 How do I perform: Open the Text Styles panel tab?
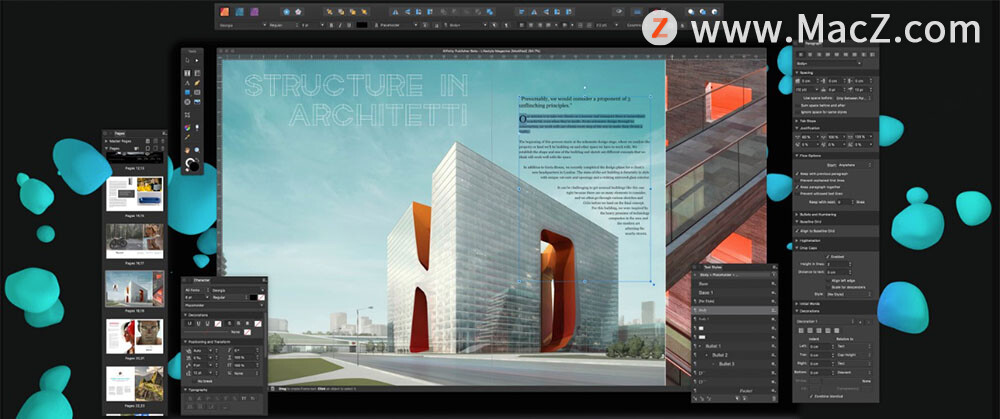(713, 267)
